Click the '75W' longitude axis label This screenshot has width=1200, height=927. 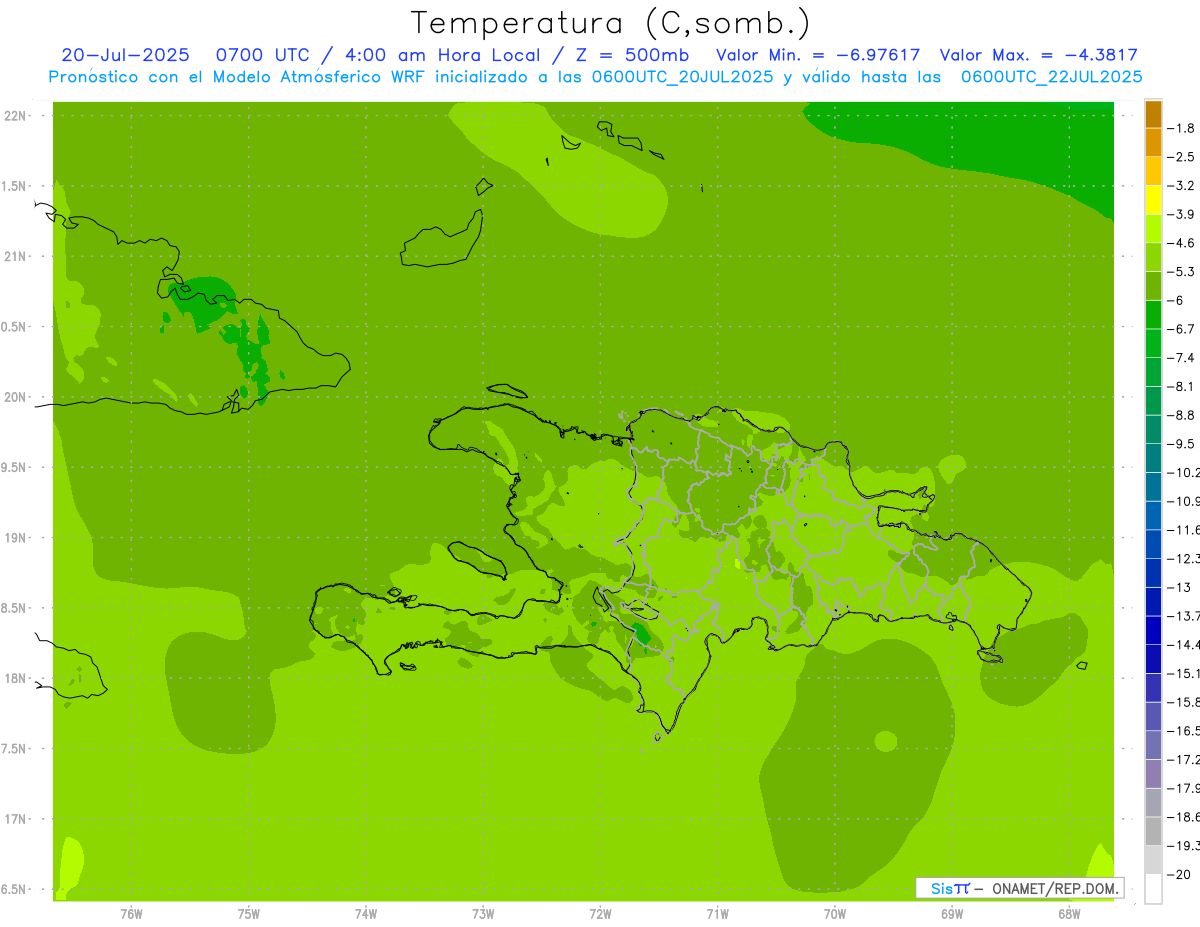[249, 914]
